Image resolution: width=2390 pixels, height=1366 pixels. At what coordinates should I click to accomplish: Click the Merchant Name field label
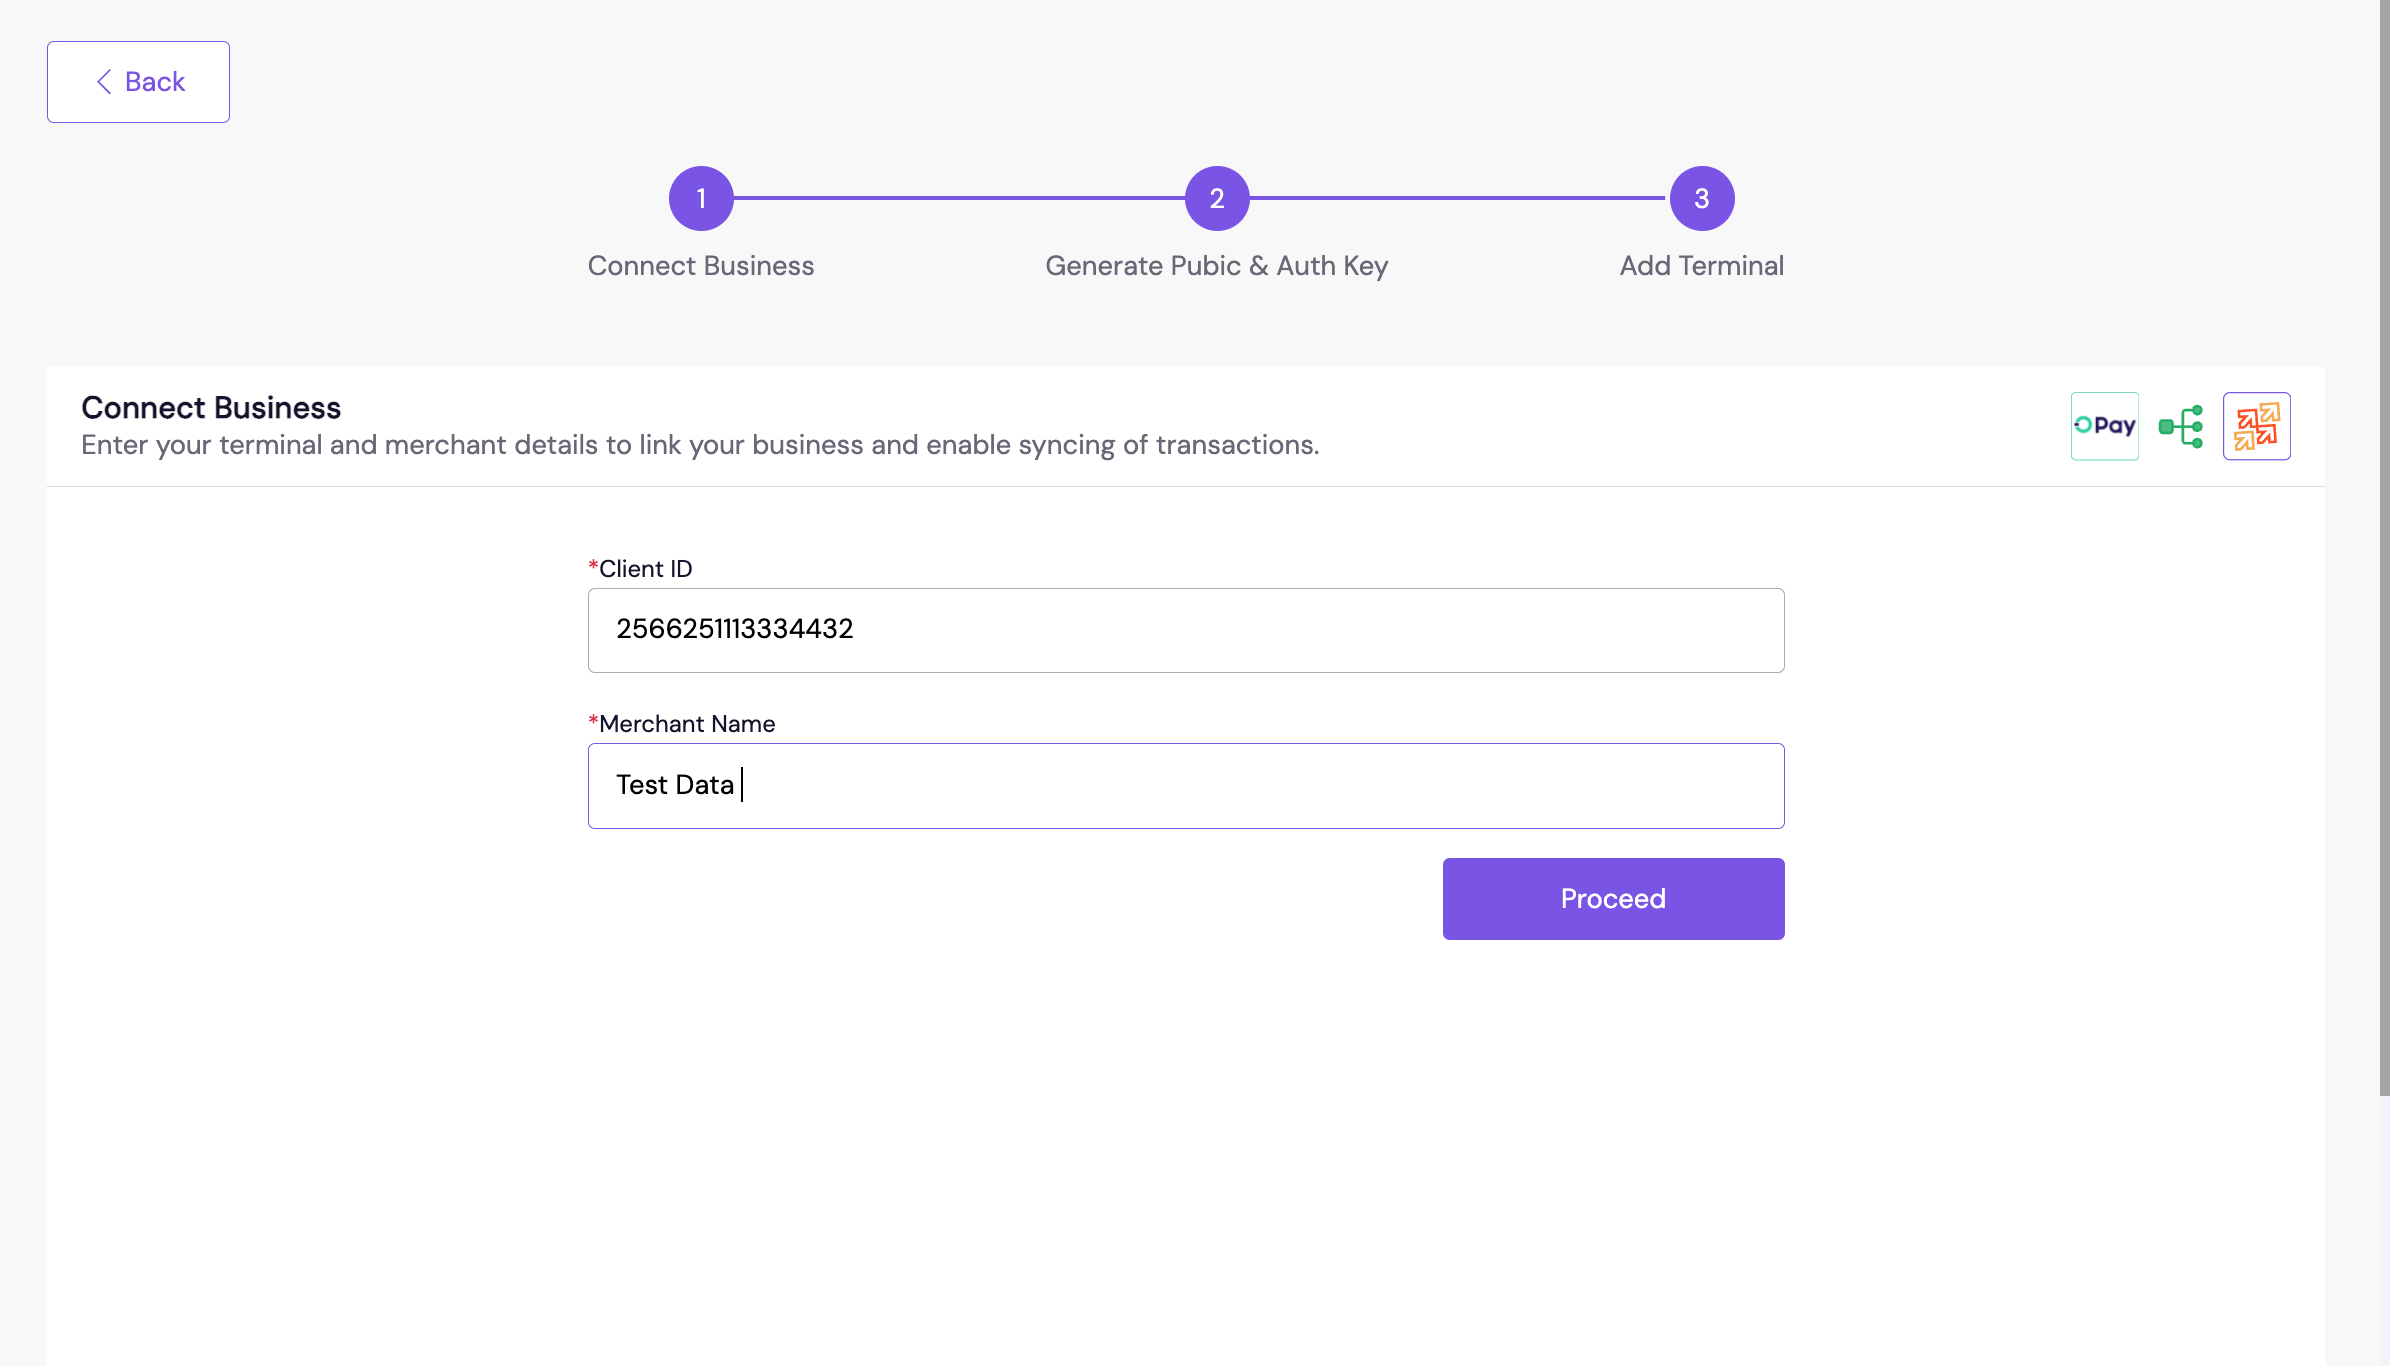pyautogui.click(x=686, y=724)
